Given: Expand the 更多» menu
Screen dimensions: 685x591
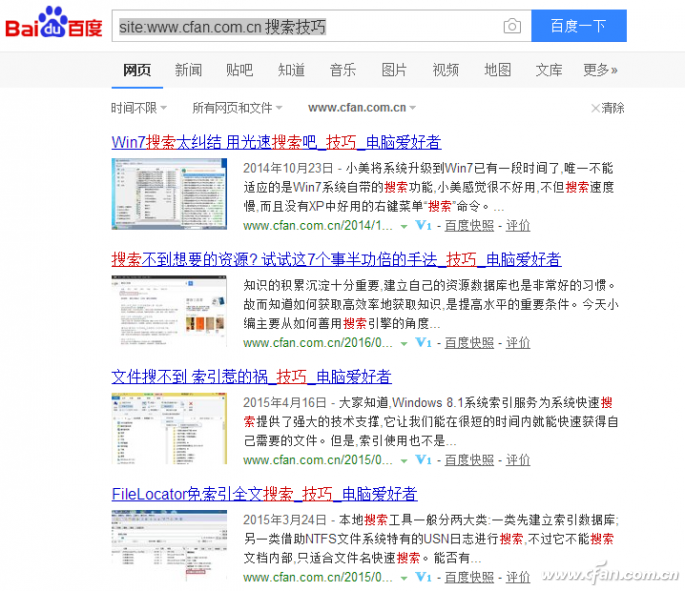Looking at the screenshot, I should point(600,70).
